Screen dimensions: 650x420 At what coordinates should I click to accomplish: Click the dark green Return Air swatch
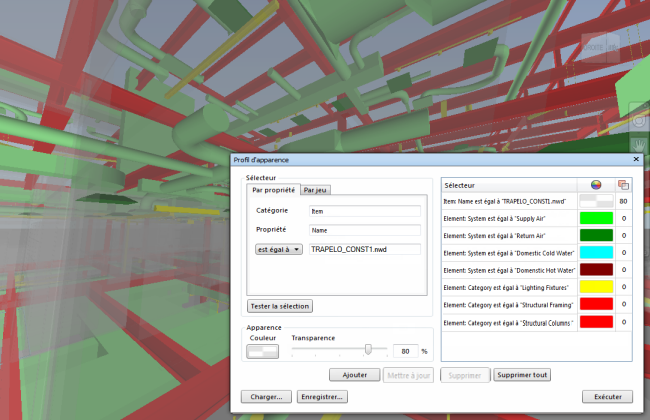pyautogui.click(x=596, y=235)
